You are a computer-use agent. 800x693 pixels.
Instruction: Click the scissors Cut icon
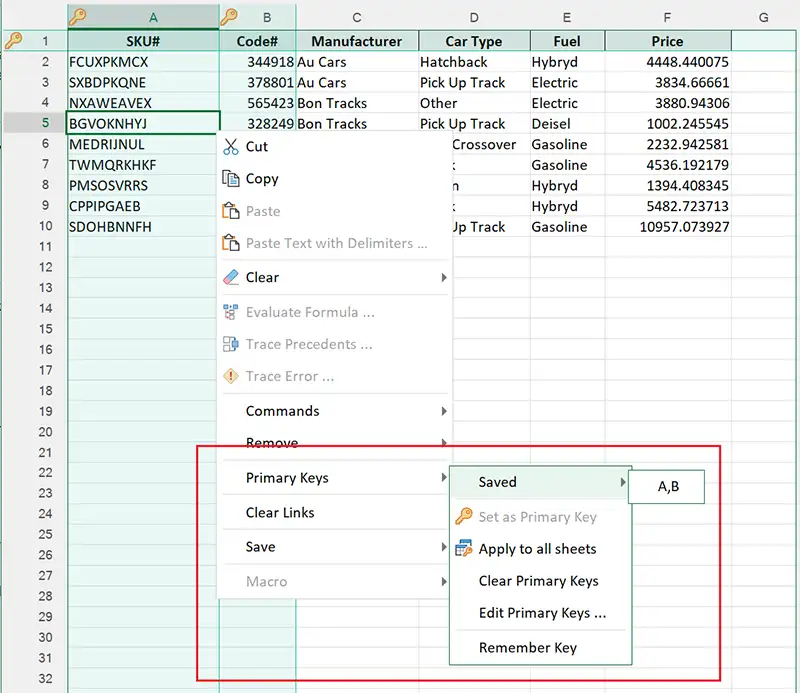[231, 146]
